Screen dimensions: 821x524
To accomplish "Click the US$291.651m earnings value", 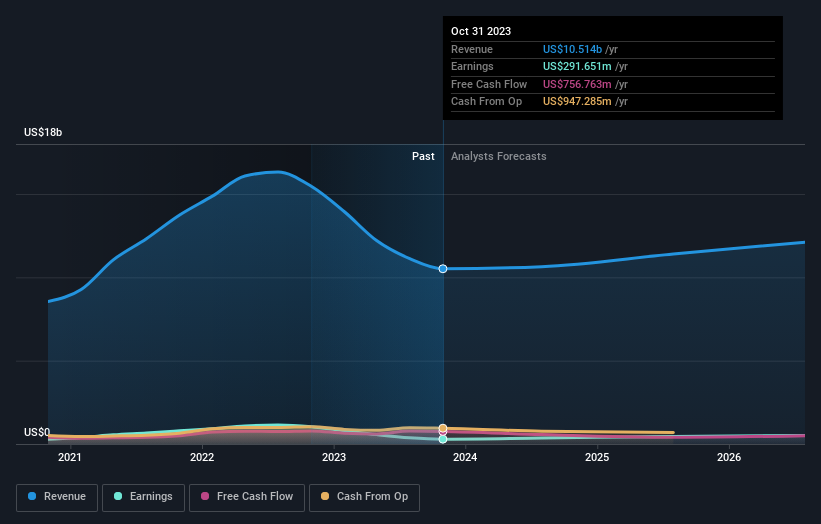I will (x=577, y=66).
